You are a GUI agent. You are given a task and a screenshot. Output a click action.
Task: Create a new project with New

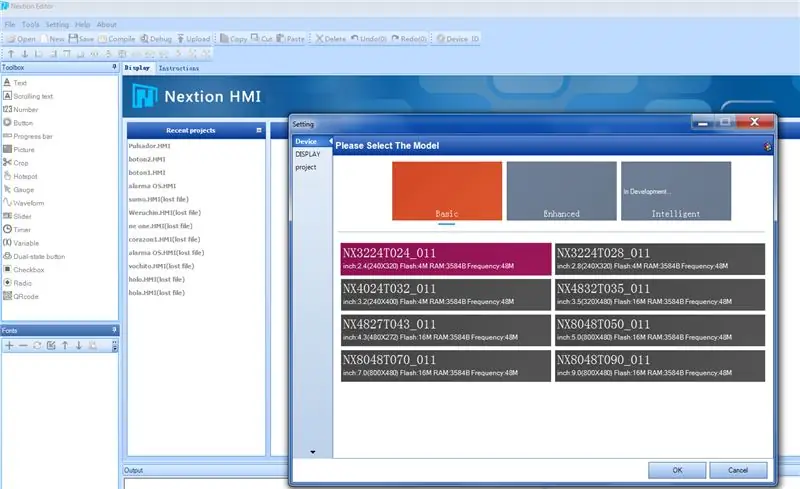tap(53, 39)
